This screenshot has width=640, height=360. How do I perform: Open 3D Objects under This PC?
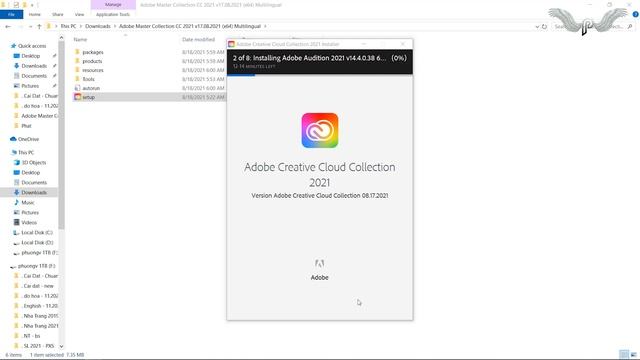[33, 162]
